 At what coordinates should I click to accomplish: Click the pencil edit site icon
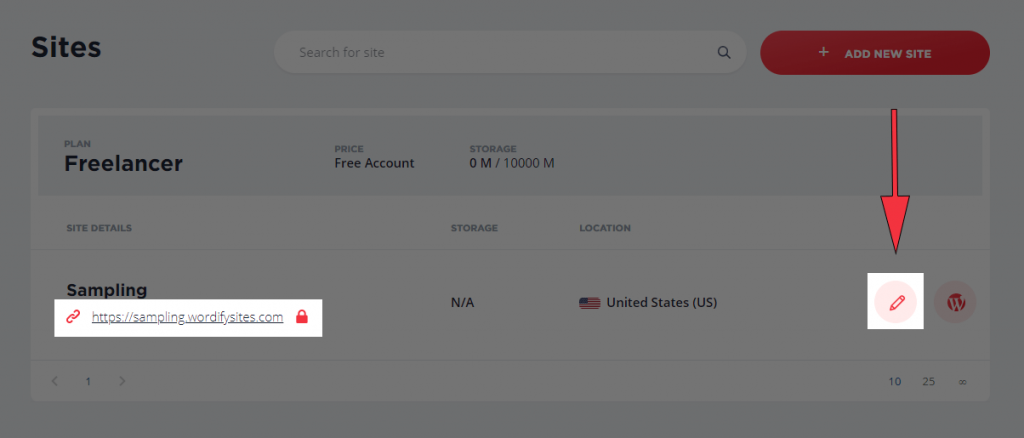tap(896, 302)
